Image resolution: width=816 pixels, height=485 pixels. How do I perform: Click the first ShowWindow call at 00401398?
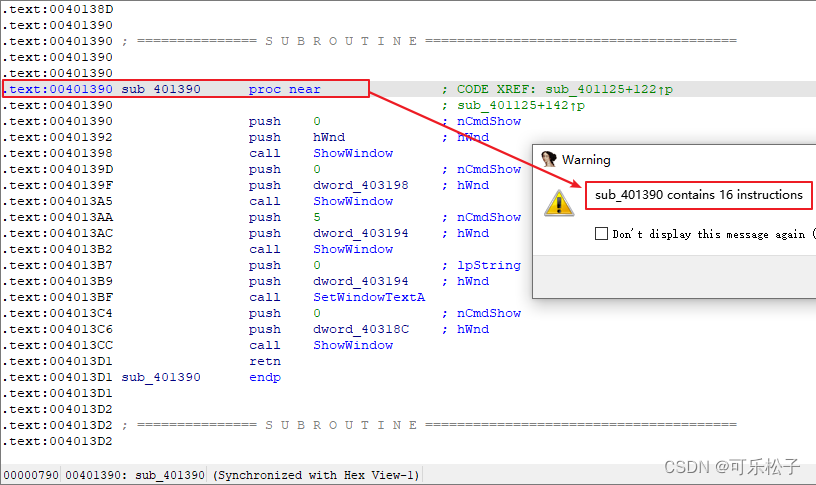click(x=353, y=153)
